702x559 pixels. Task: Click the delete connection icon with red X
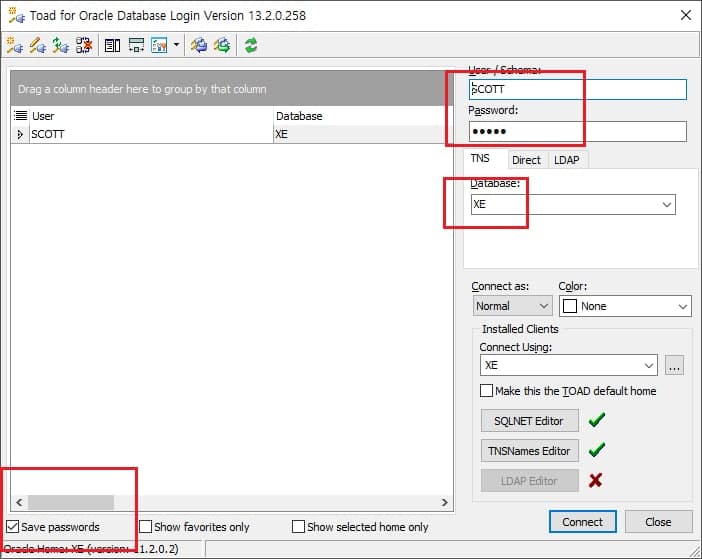[84, 45]
